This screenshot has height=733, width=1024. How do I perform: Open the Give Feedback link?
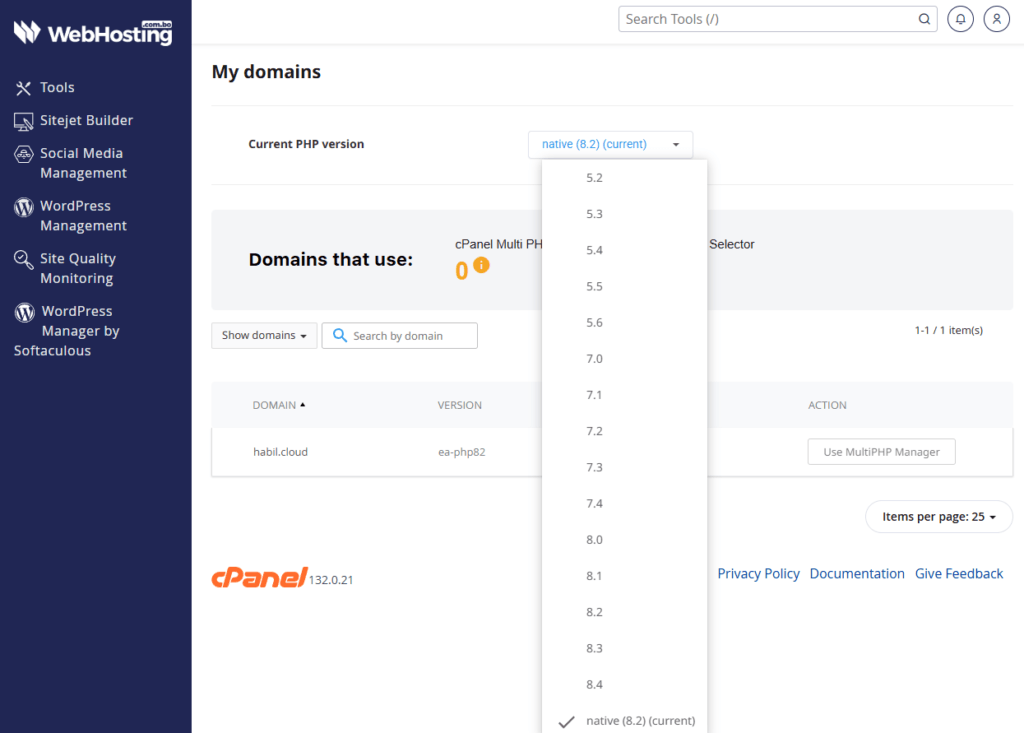(959, 574)
